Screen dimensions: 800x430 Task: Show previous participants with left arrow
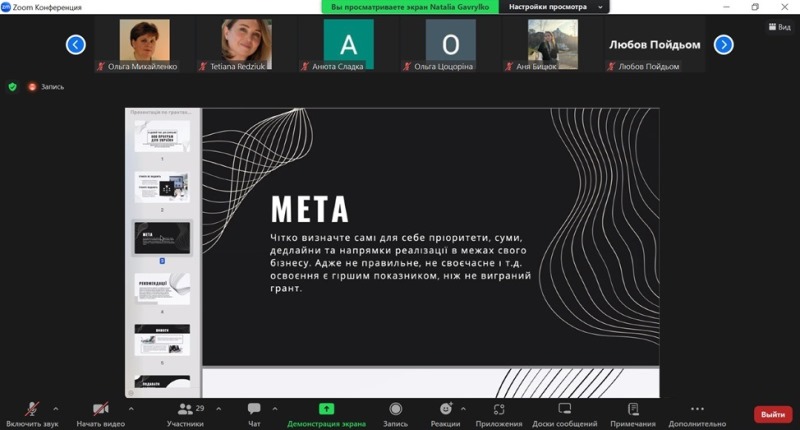(x=76, y=45)
